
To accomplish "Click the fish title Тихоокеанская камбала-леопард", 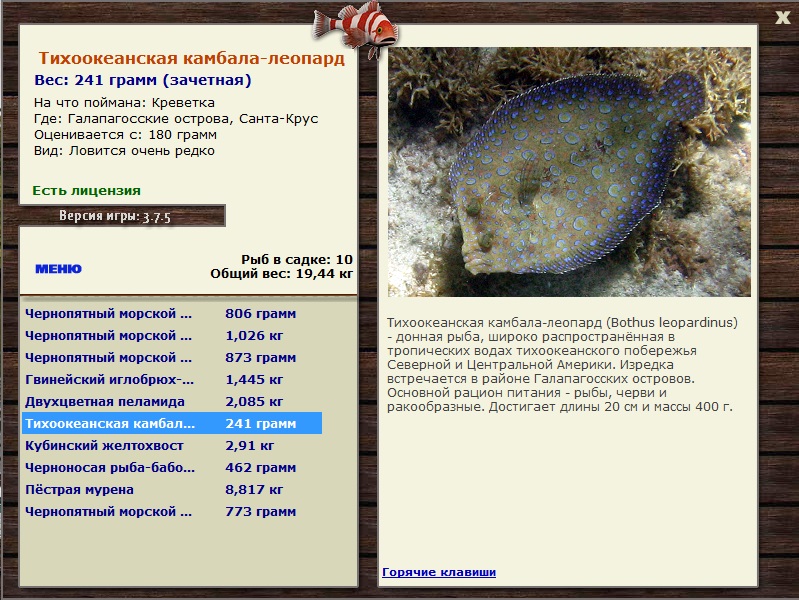I will 192,58.
